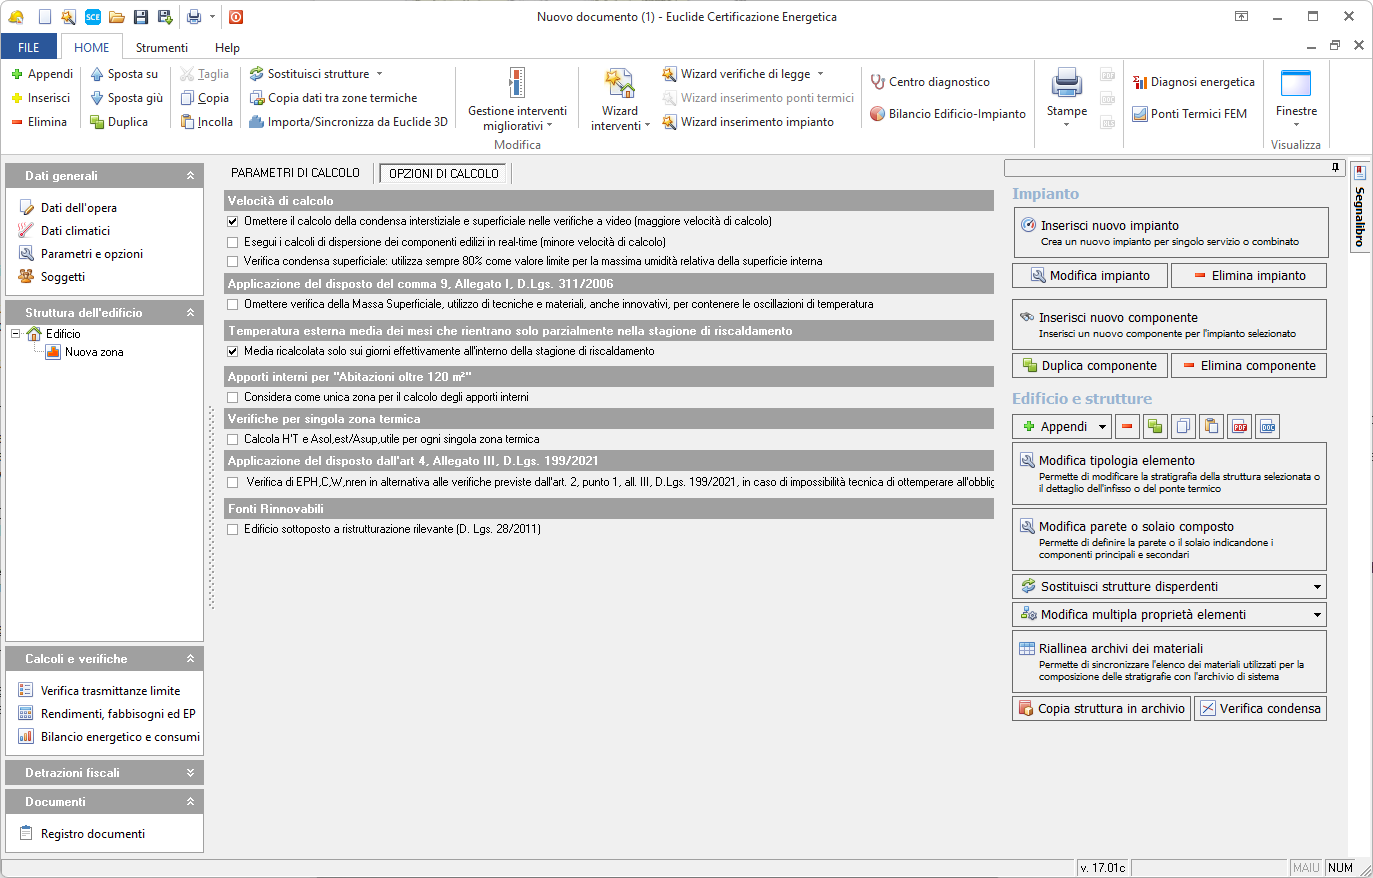Select Nuova zona in building tree
The width and height of the screenshot is (1373, 878).
click(x=94, y=352)
